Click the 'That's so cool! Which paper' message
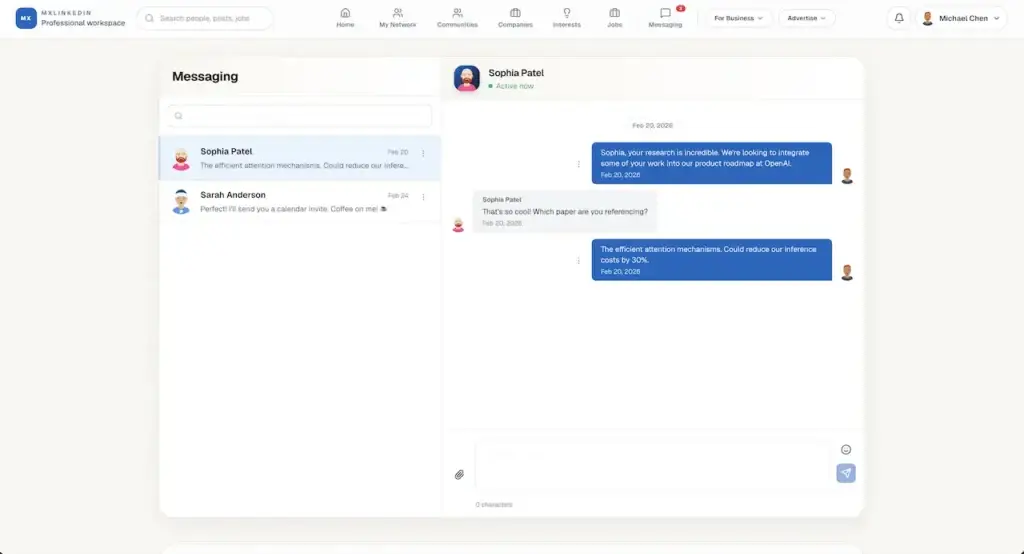The width and height of the screenshot is (1024, 554). pos(565,212)
